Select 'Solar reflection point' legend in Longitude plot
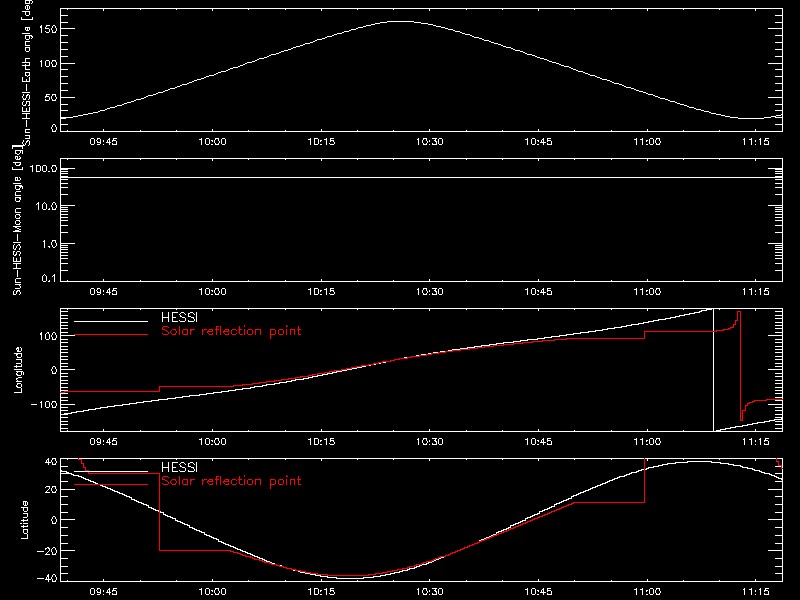This screenshot has width=800, height=600. point(231,331)
